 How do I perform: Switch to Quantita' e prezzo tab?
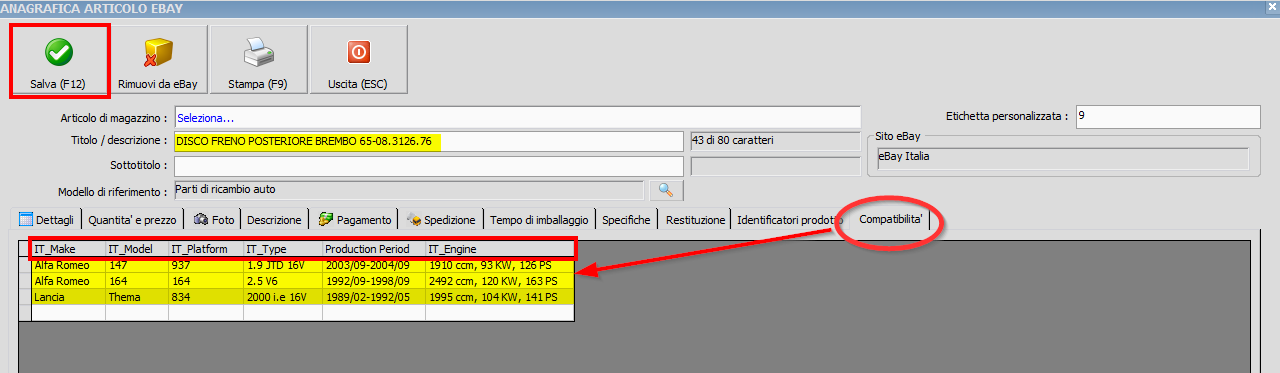133,219
